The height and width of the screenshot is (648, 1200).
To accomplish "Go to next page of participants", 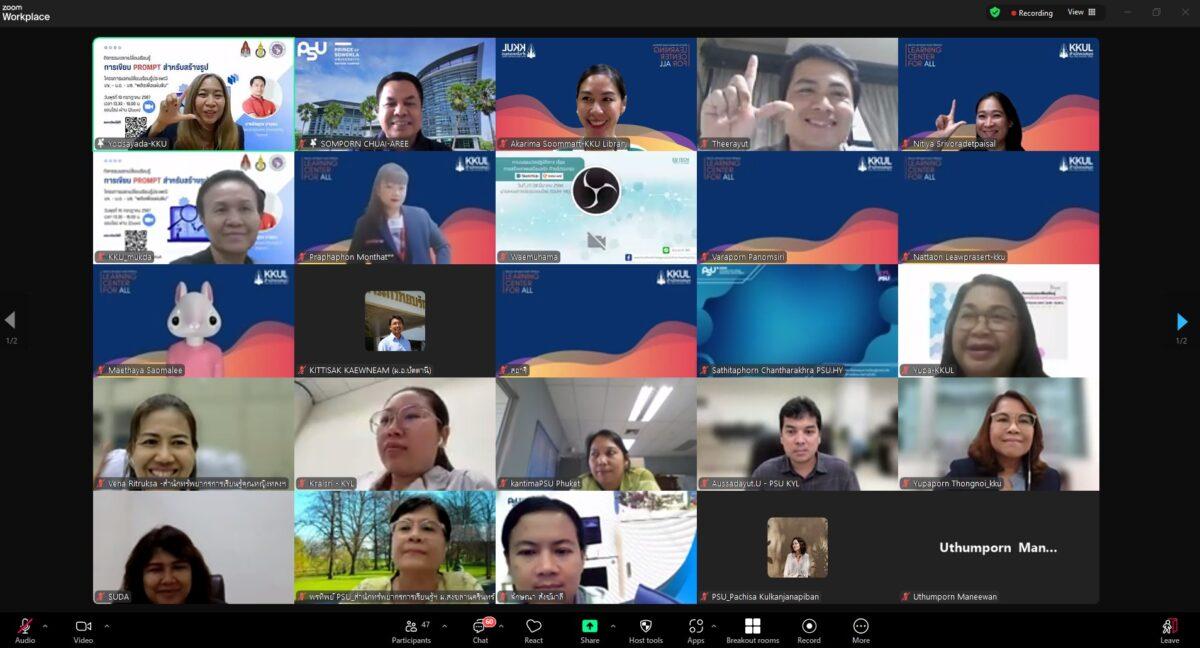I will [x=1182, y=321].
